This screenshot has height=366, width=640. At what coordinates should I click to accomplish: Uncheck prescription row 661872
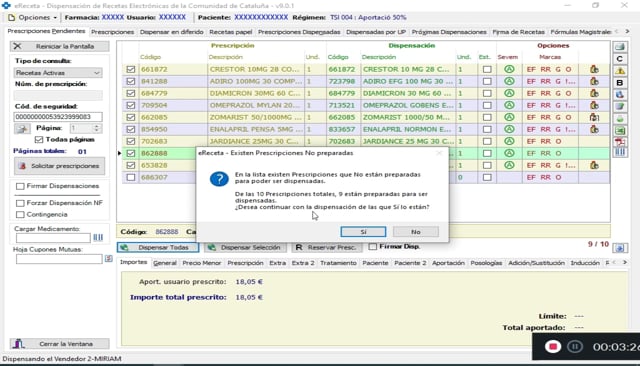[131, 69]
